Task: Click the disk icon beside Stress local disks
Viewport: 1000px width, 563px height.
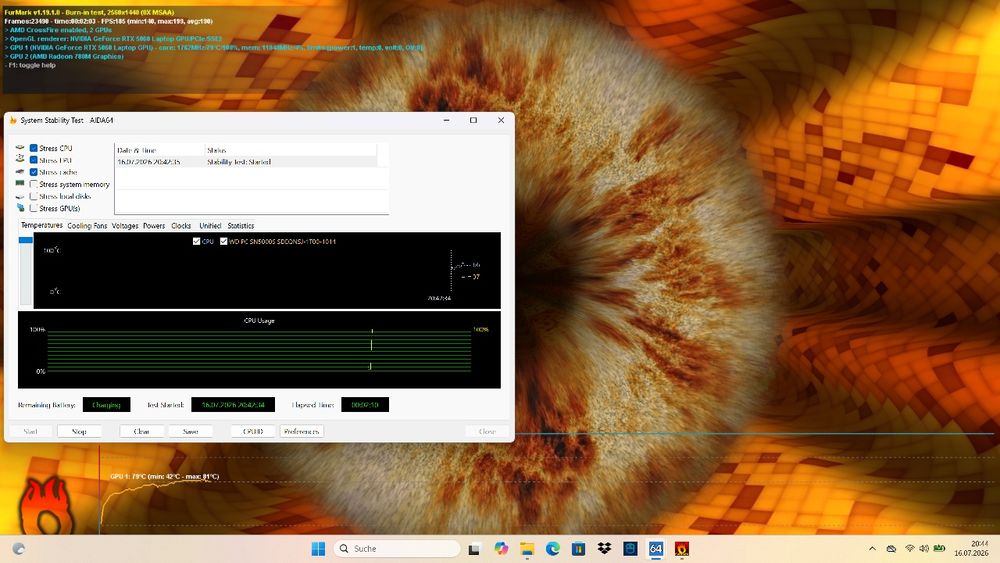Action: click(20, 196)
